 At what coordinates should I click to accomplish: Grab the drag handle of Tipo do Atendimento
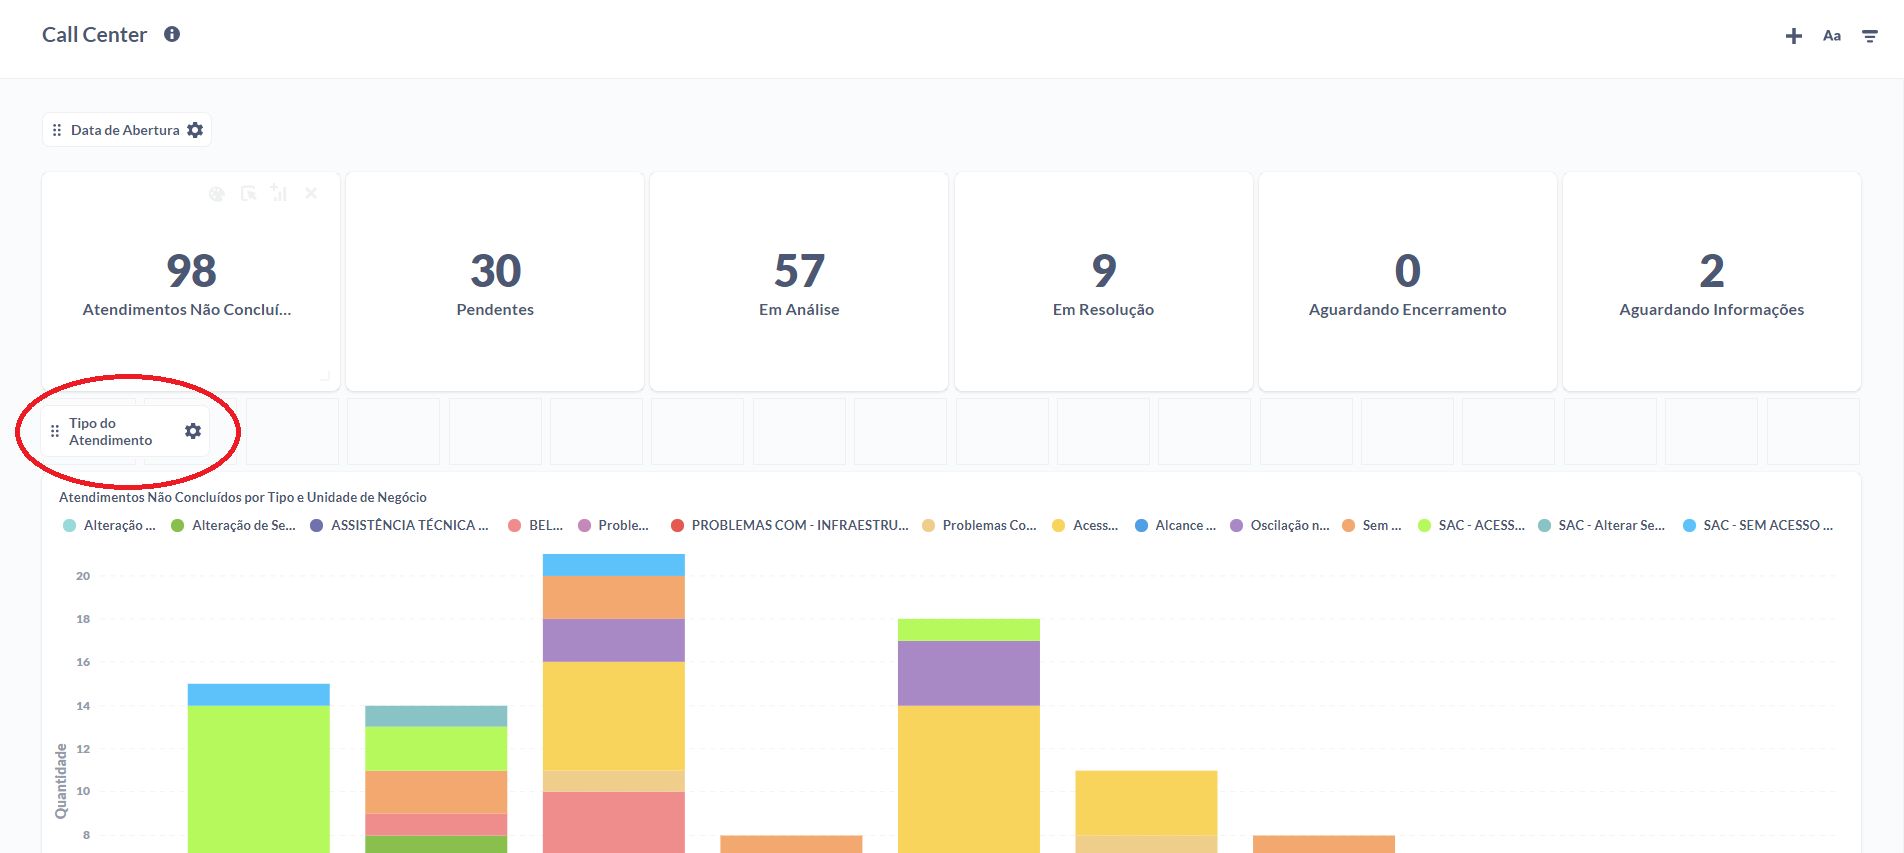[x=55, y=431]
